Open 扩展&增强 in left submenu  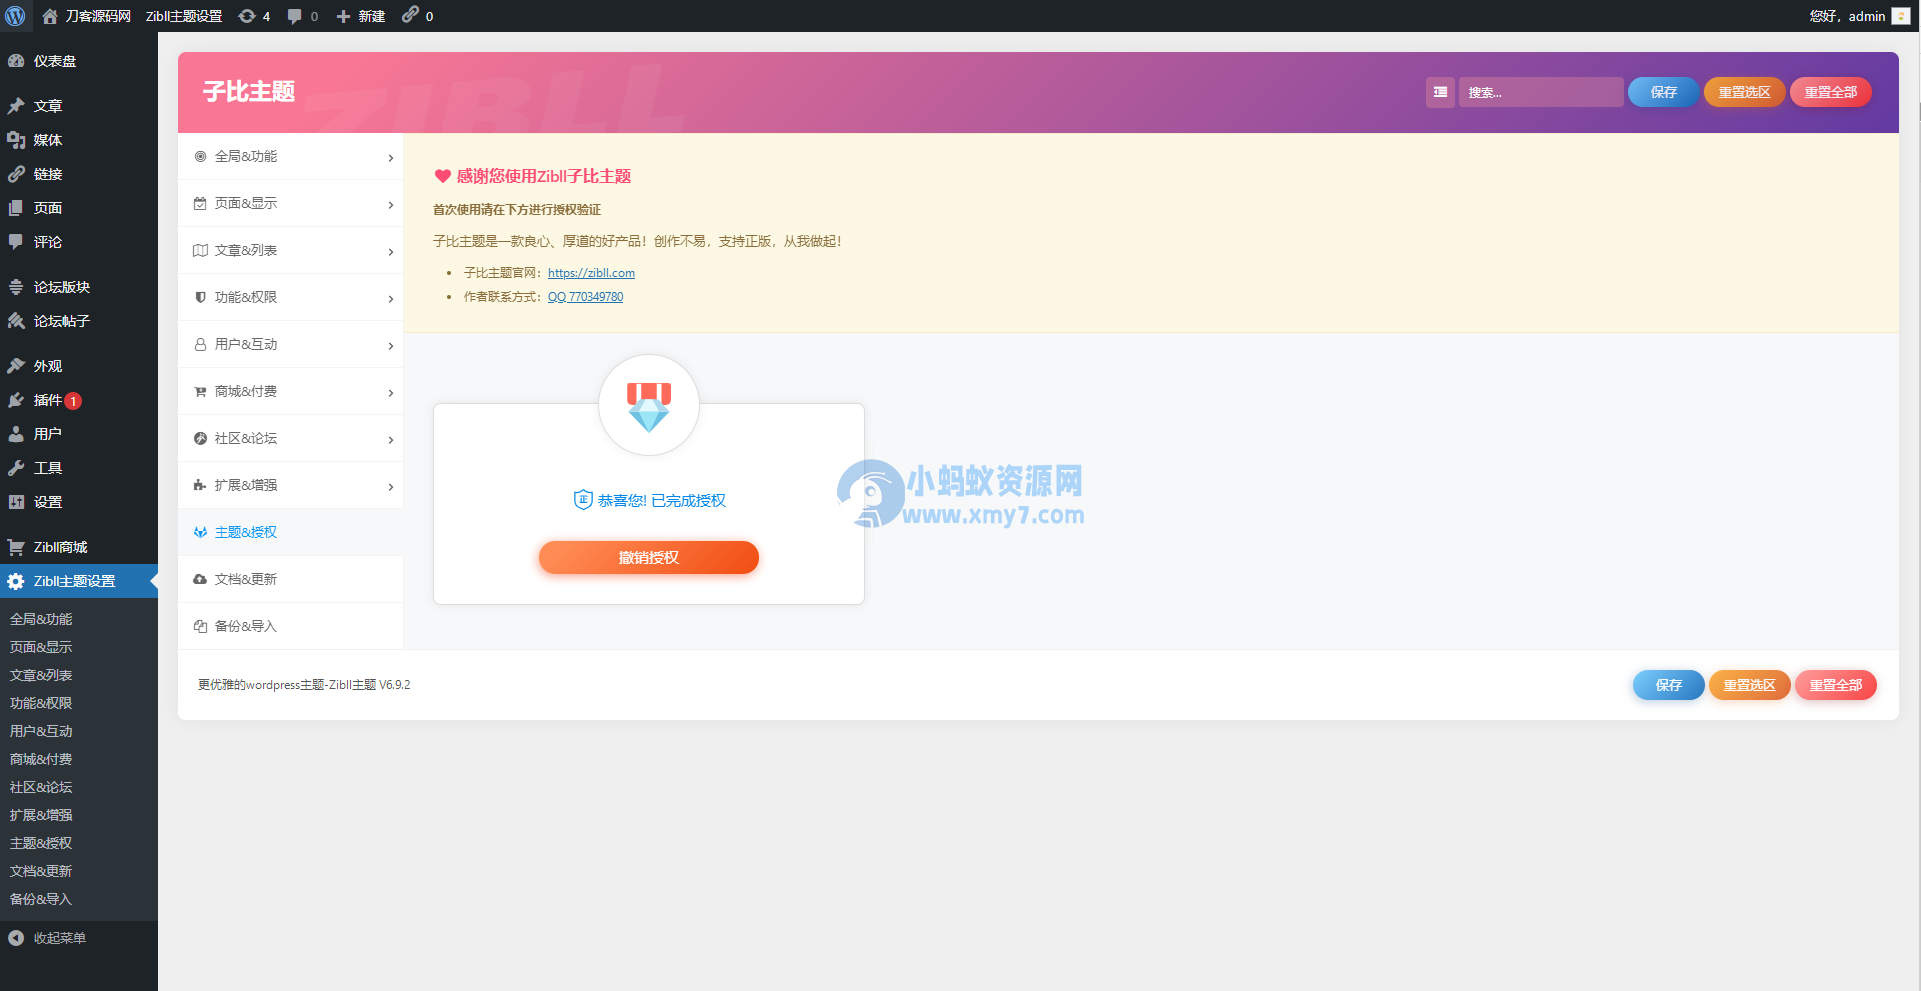click(41, 815)
